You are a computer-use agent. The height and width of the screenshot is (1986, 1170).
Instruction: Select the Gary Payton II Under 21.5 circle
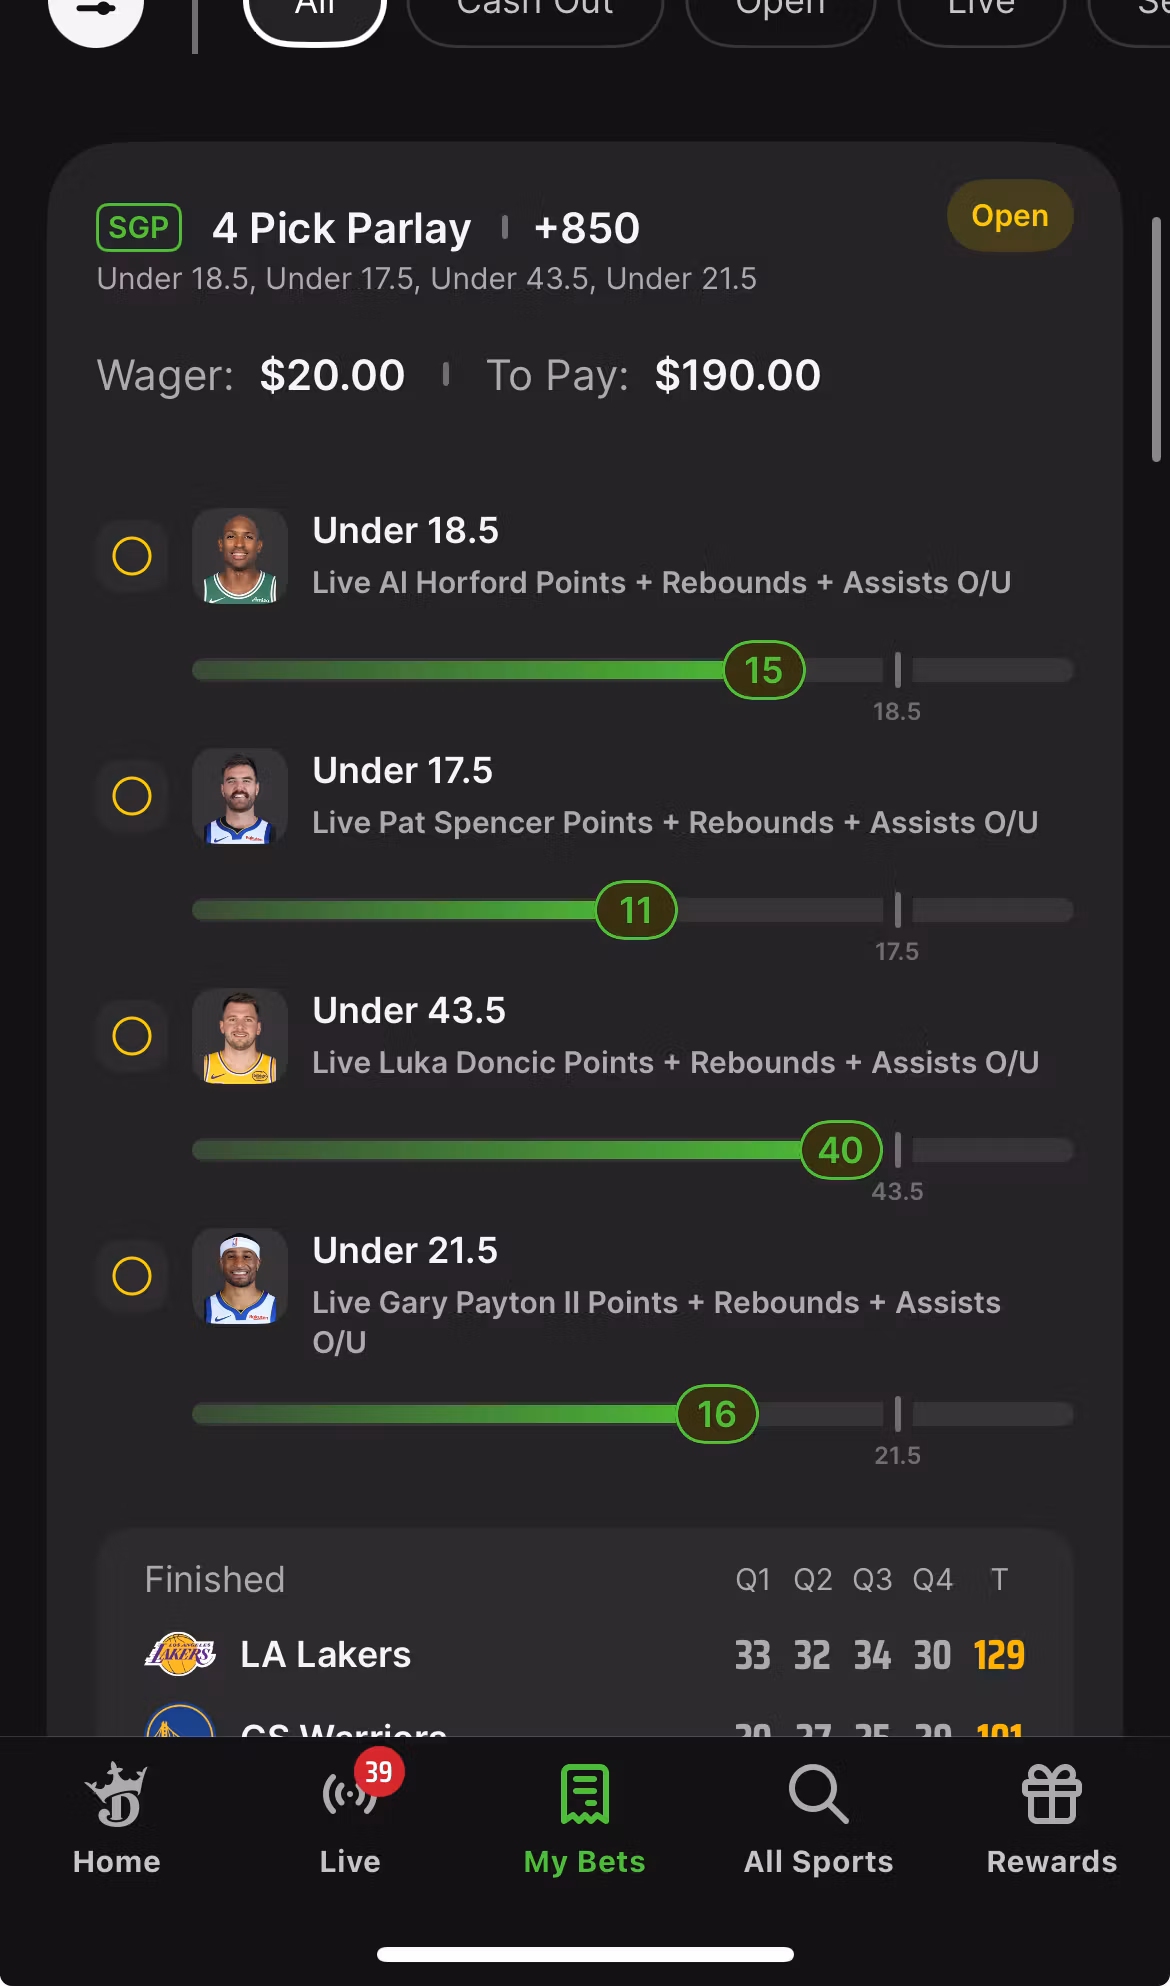coord(132,1276)
